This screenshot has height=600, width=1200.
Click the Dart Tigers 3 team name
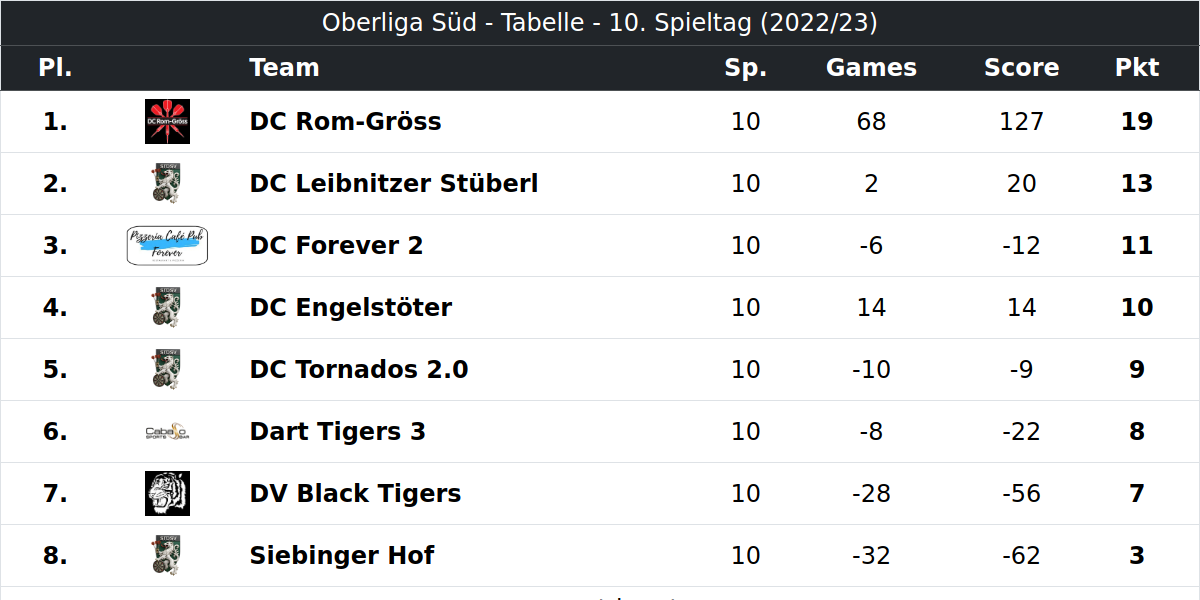tap(338, 431)
